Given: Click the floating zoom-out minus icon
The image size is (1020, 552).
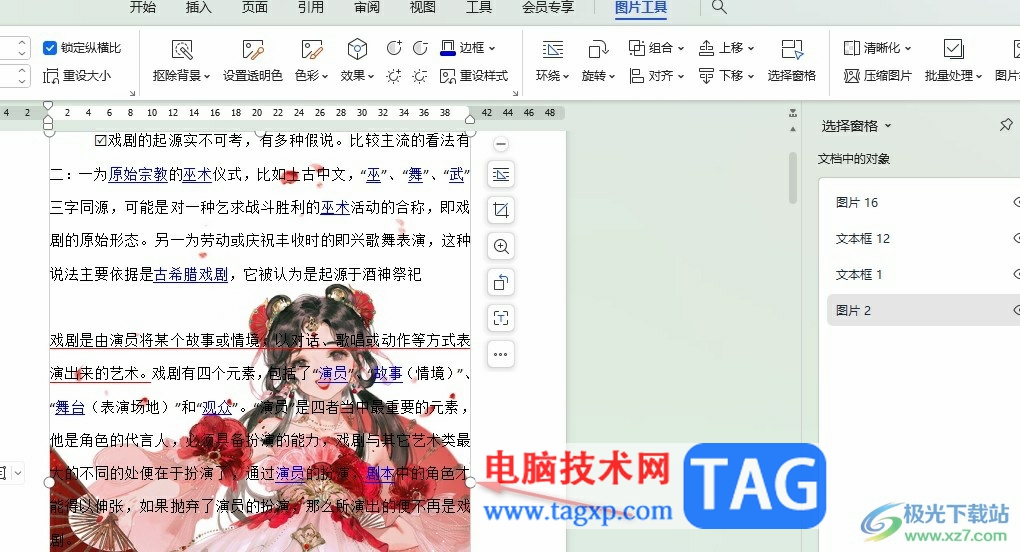Looking at the screenshot, I should point(500,144).
